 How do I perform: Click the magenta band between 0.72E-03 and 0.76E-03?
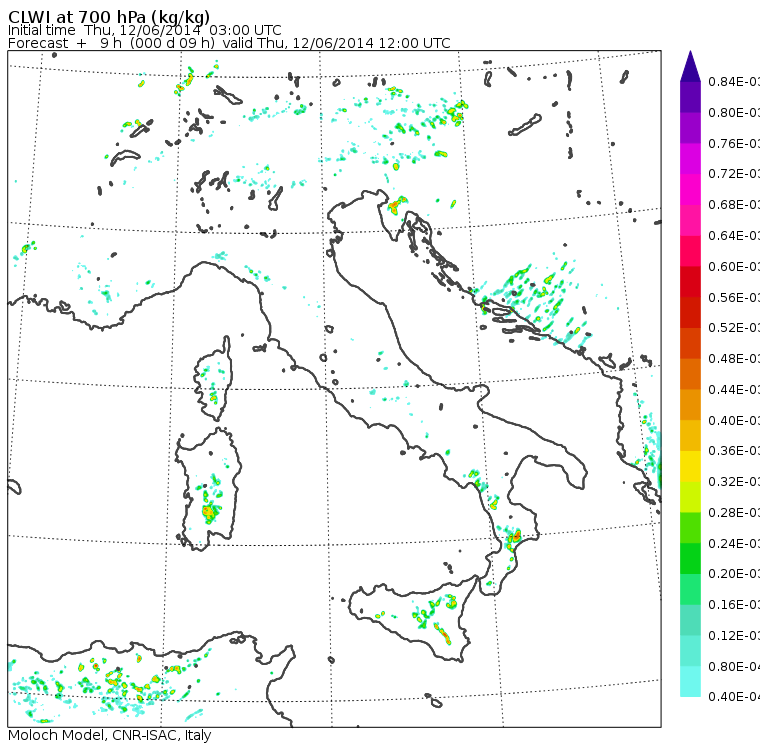(690, 159)
